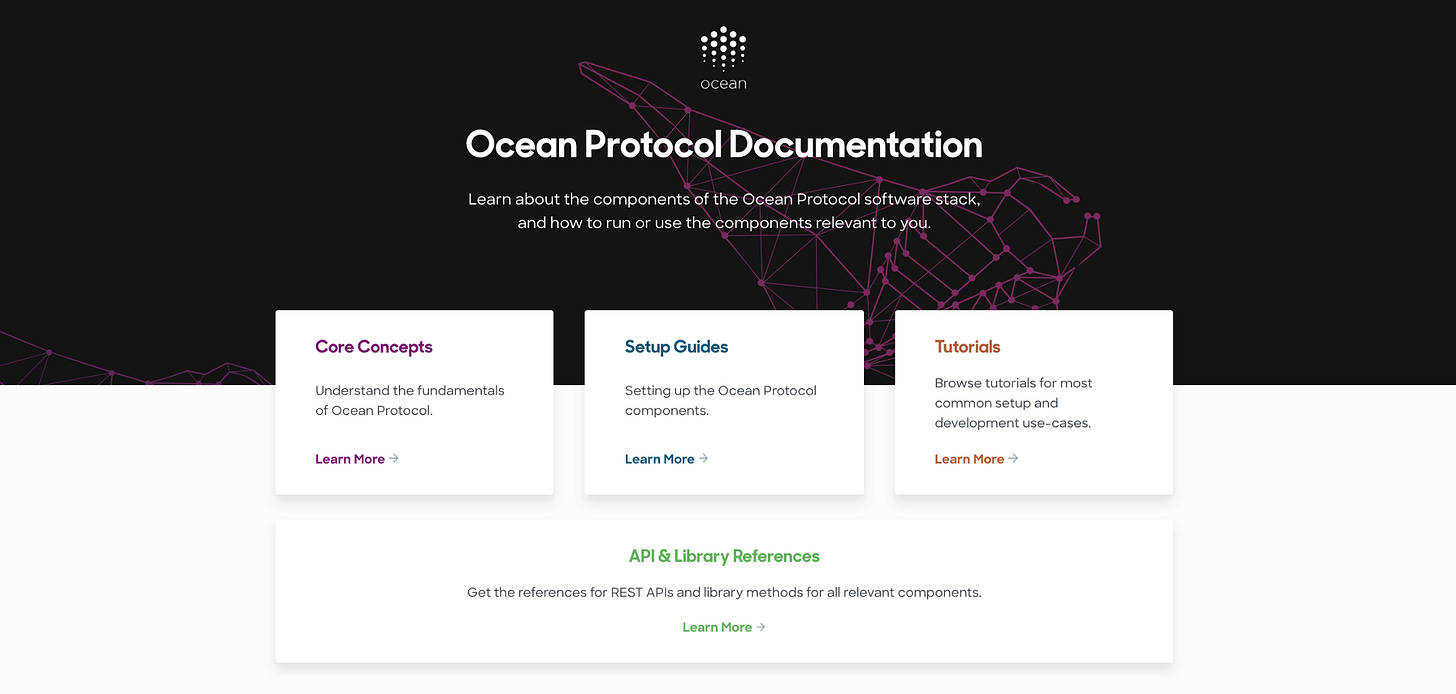Click Learn More under Setup Guides

tap(660, 459)
